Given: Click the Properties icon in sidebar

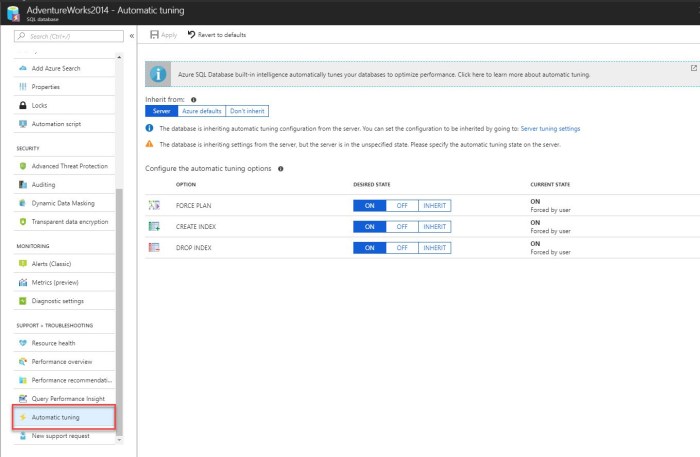Looking at the screenshot, I should (x=23, y=86).
